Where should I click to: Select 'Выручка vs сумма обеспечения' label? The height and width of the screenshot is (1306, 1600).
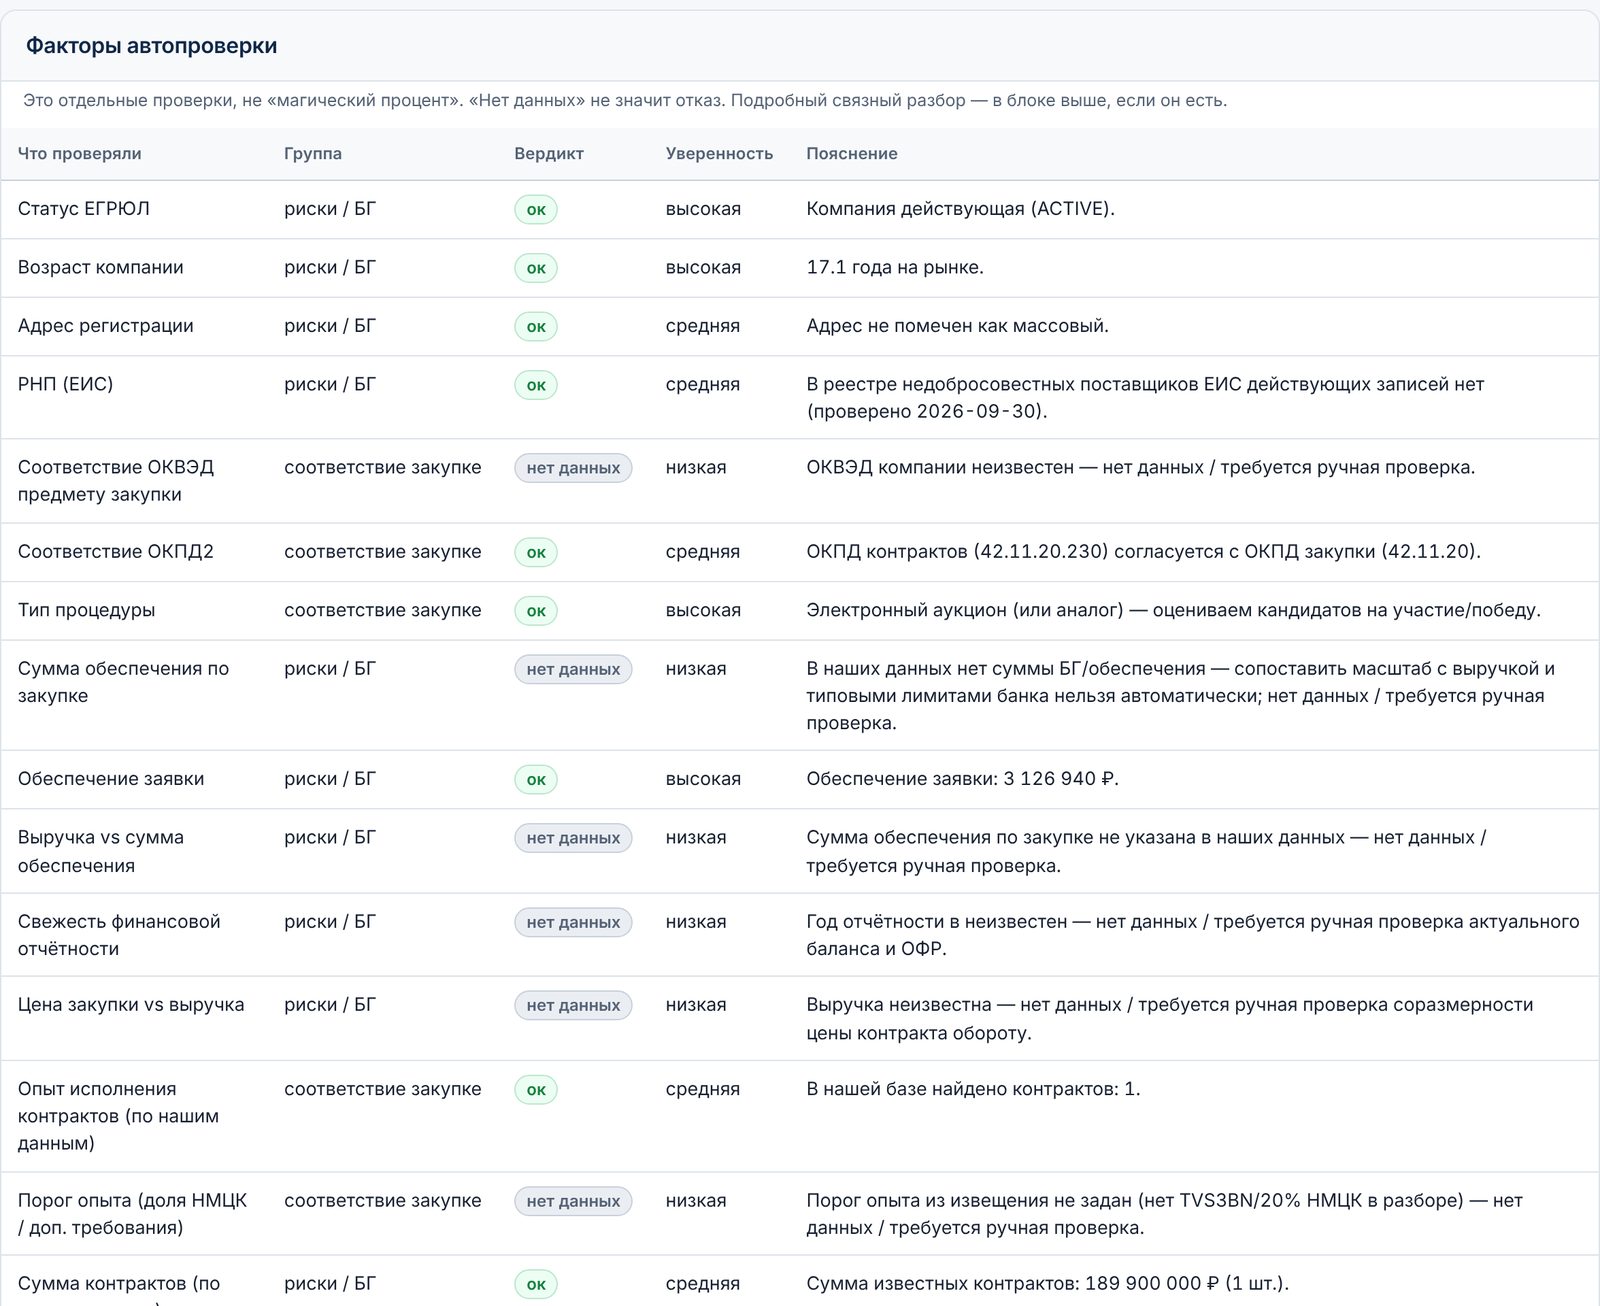pos(101,851)
